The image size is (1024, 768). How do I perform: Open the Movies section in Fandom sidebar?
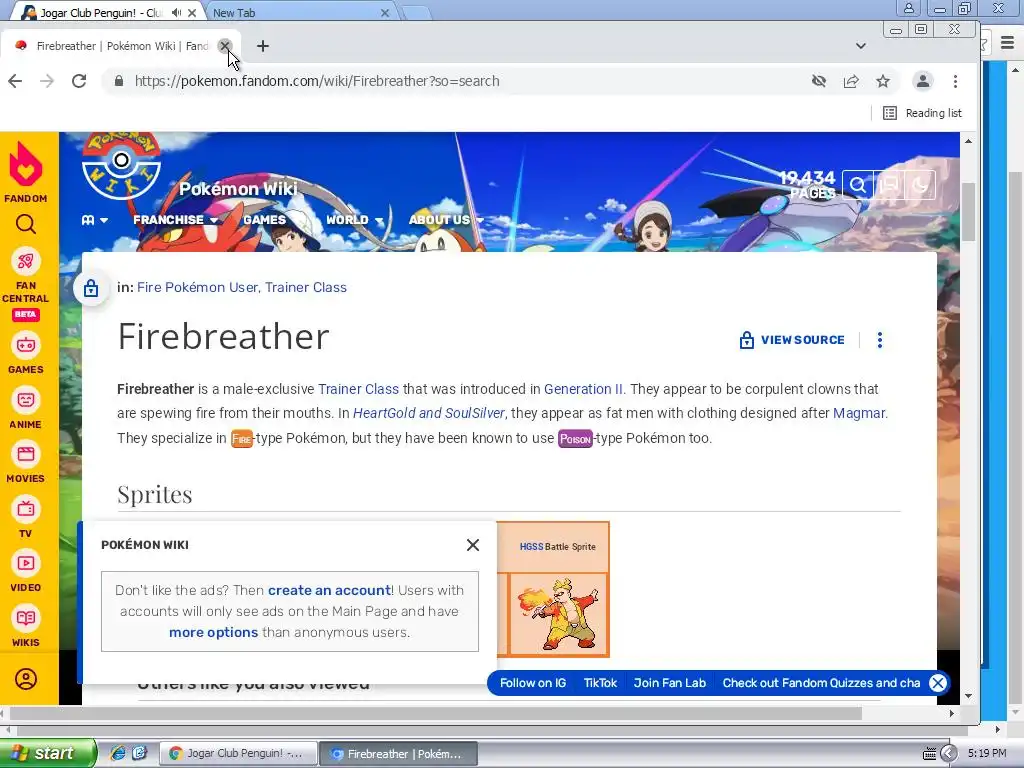pos(25,462)
